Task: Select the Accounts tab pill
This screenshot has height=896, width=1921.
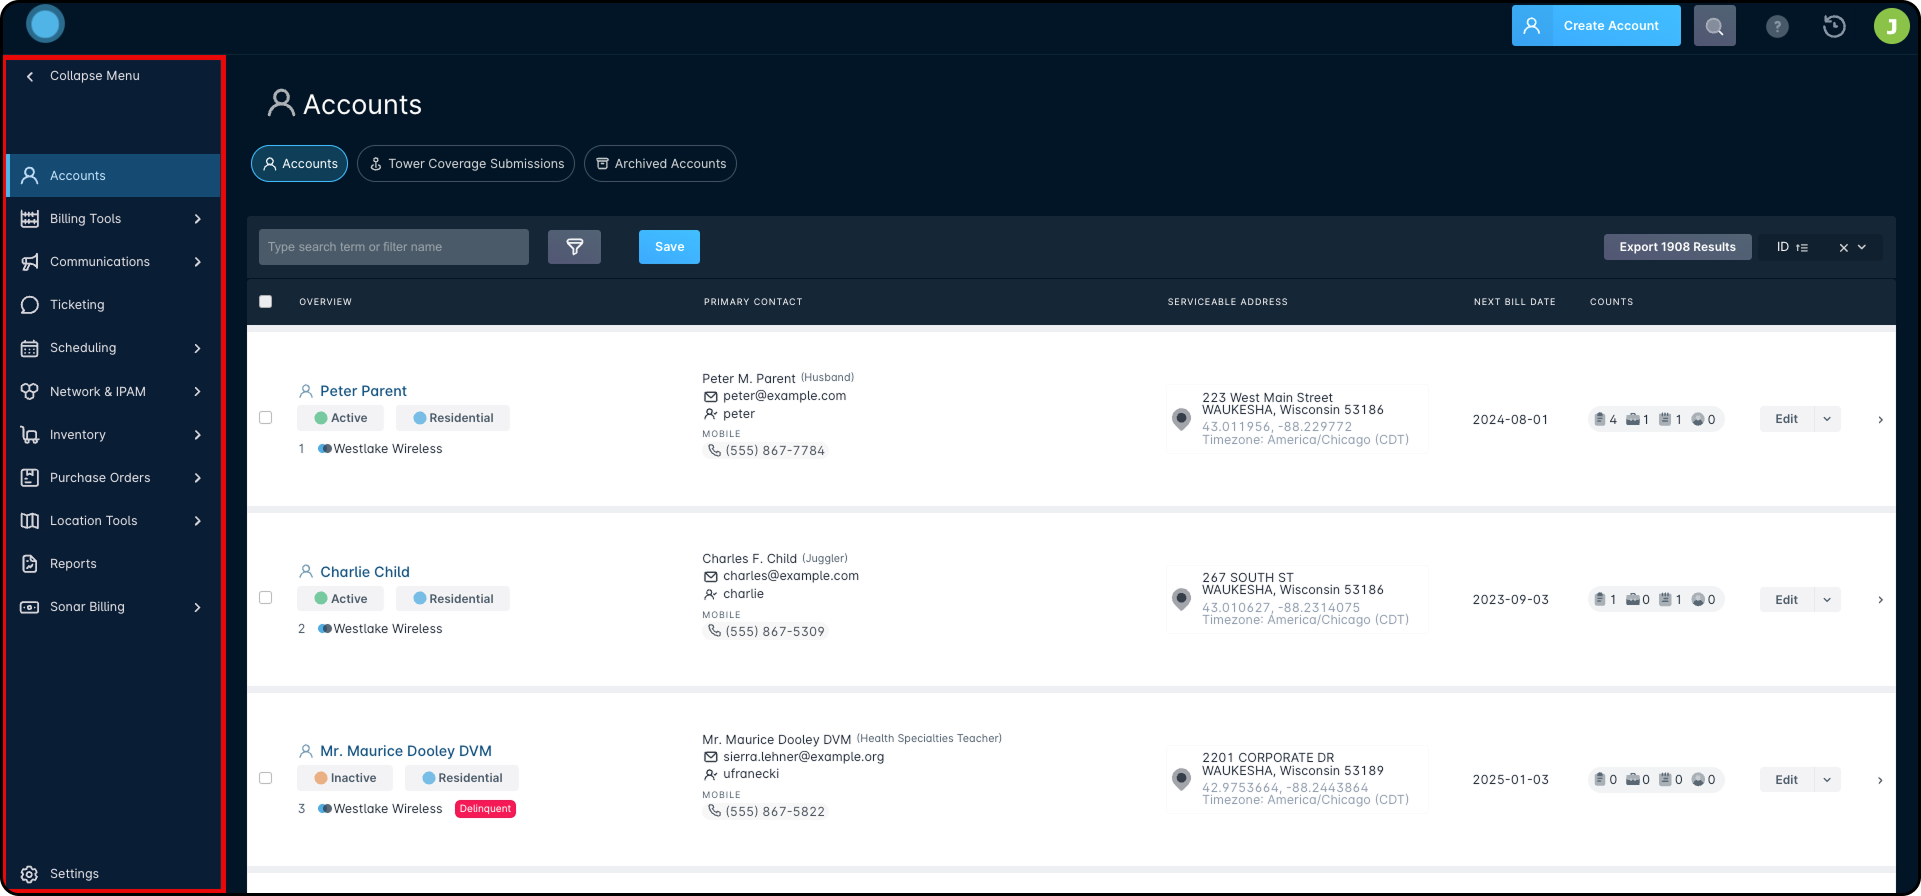Action: click(x=299, y=164)
